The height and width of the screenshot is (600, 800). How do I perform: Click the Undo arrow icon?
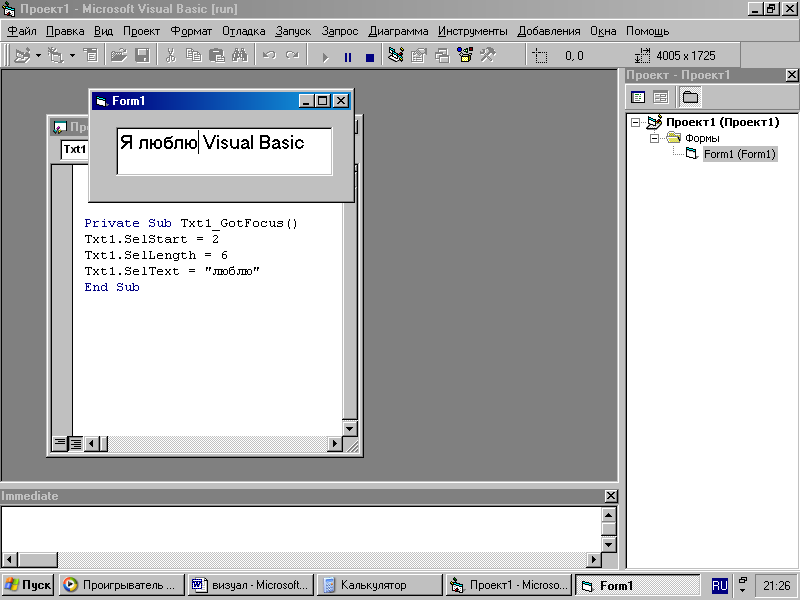[269, 55]
